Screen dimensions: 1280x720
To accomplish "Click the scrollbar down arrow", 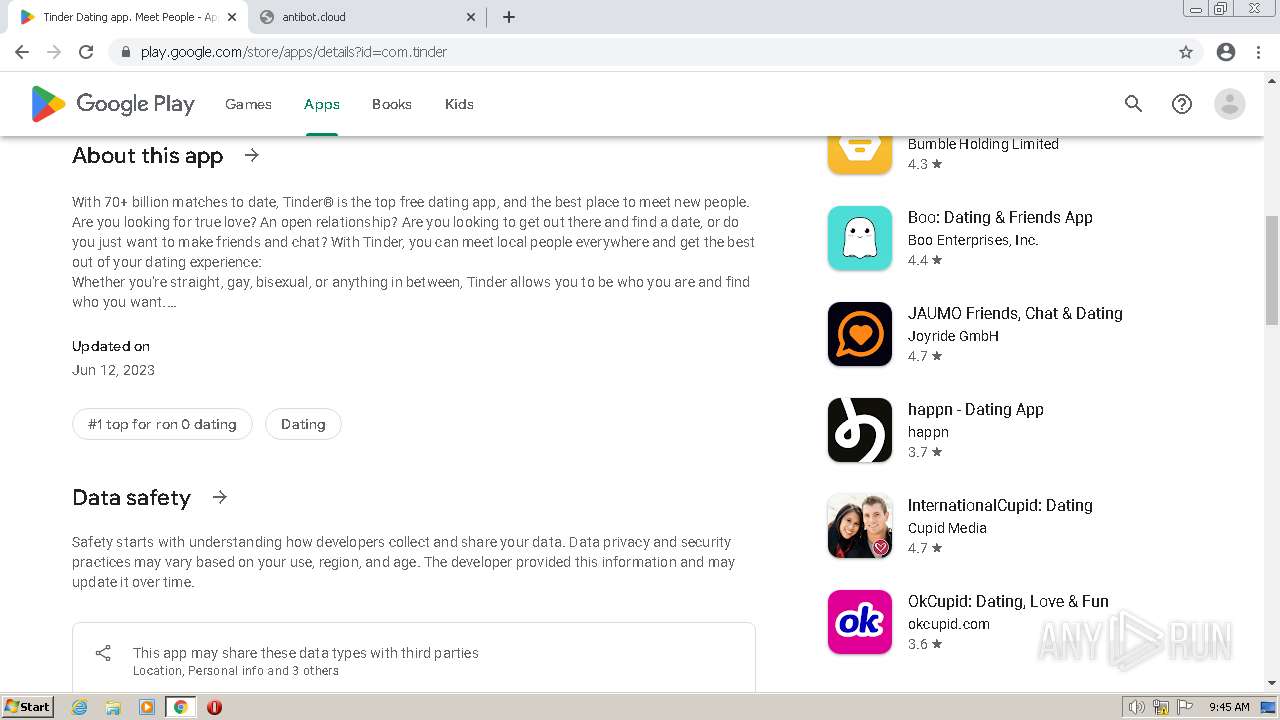I will 1272,683.
